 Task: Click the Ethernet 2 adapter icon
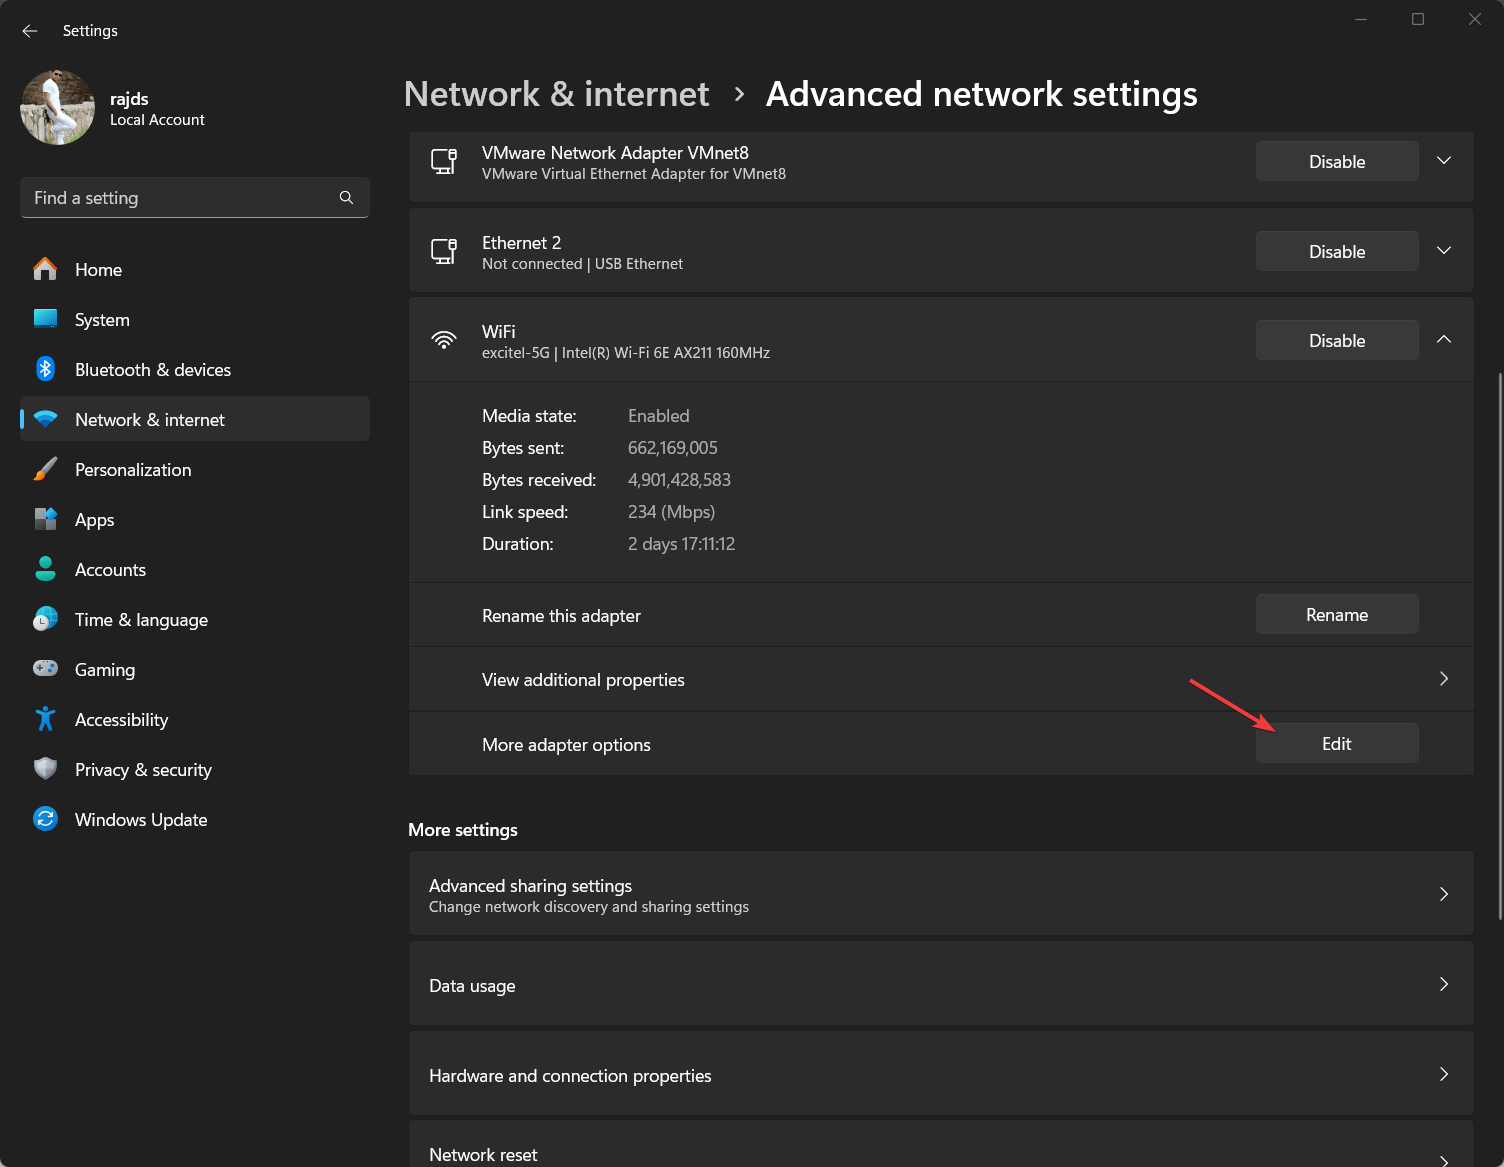tap(443, 251)
